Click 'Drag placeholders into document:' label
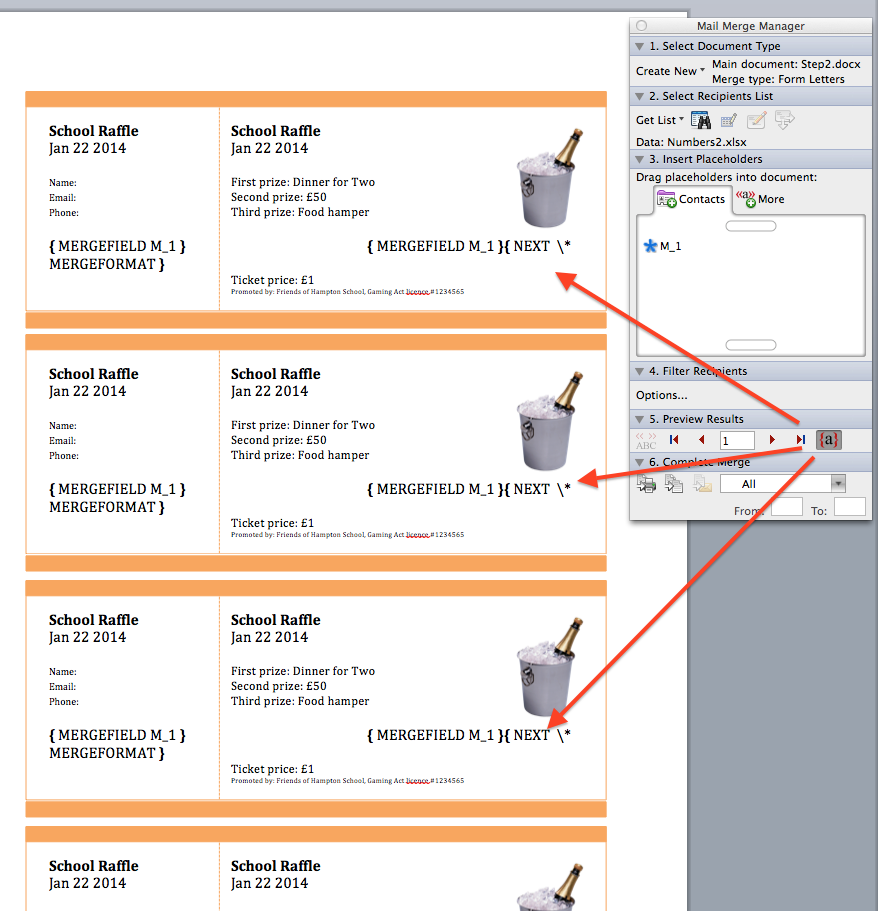 [x=726, y=177]
